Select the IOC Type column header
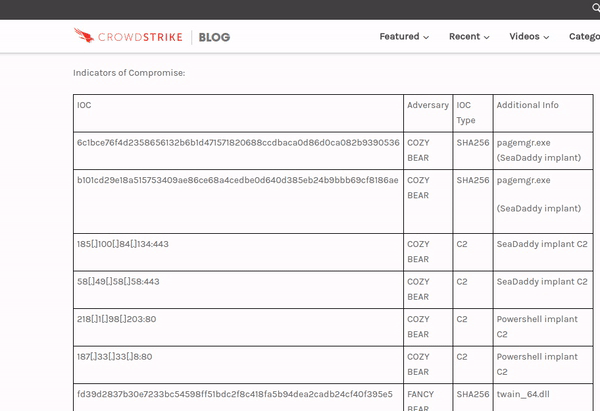The height and width of the screenshot is (411, 600). click(x=466, y=113)
